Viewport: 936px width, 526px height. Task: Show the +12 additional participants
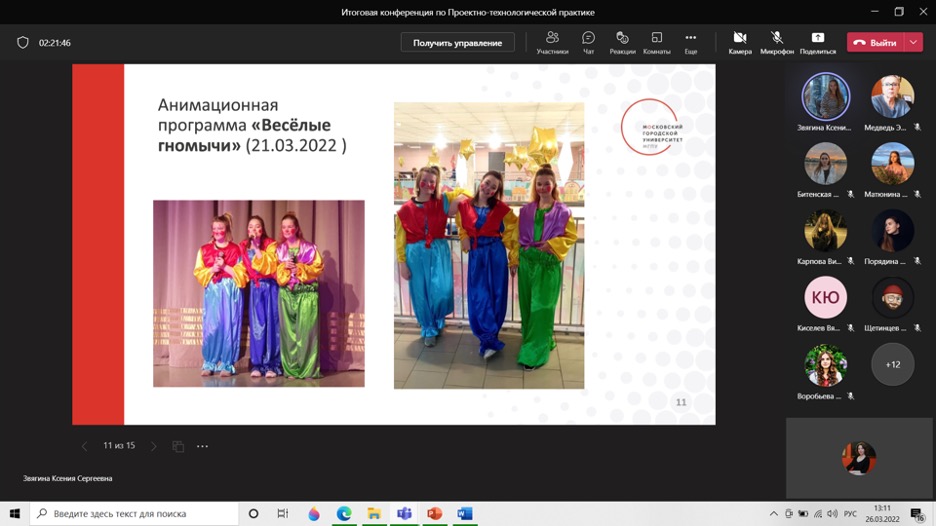coord(892,365)
